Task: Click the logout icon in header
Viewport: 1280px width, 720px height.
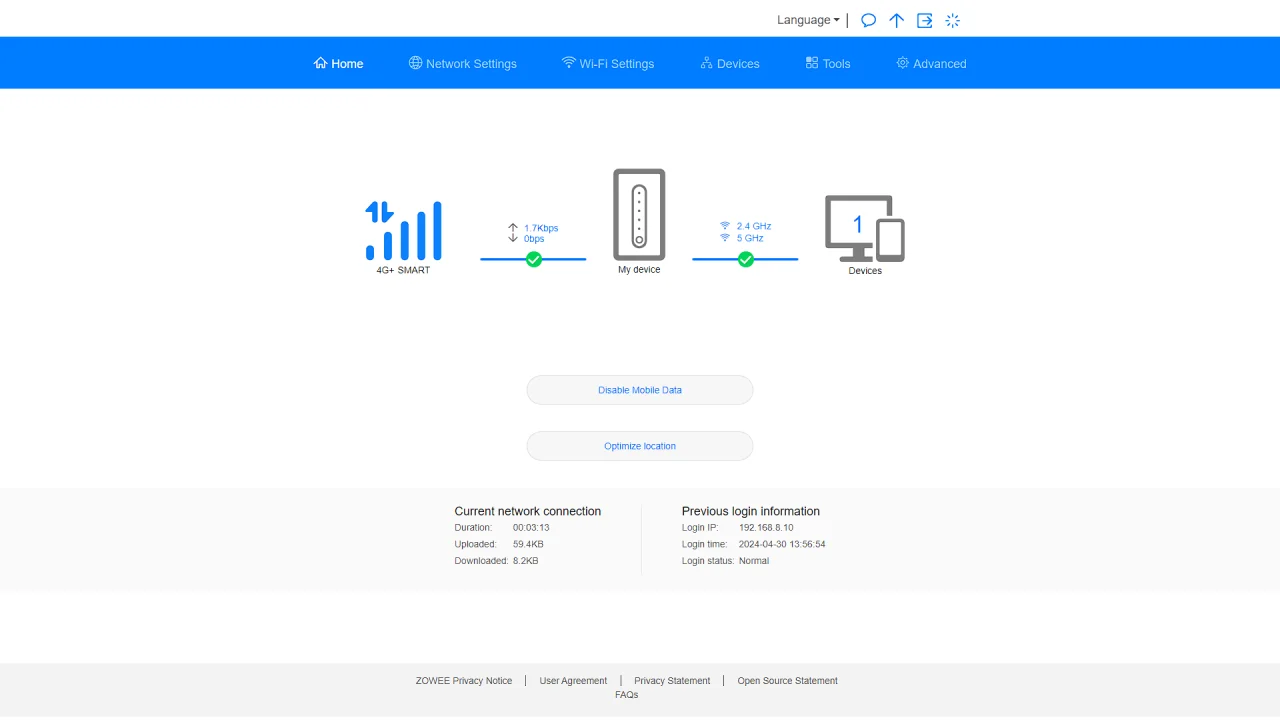Action: [925, 20]
